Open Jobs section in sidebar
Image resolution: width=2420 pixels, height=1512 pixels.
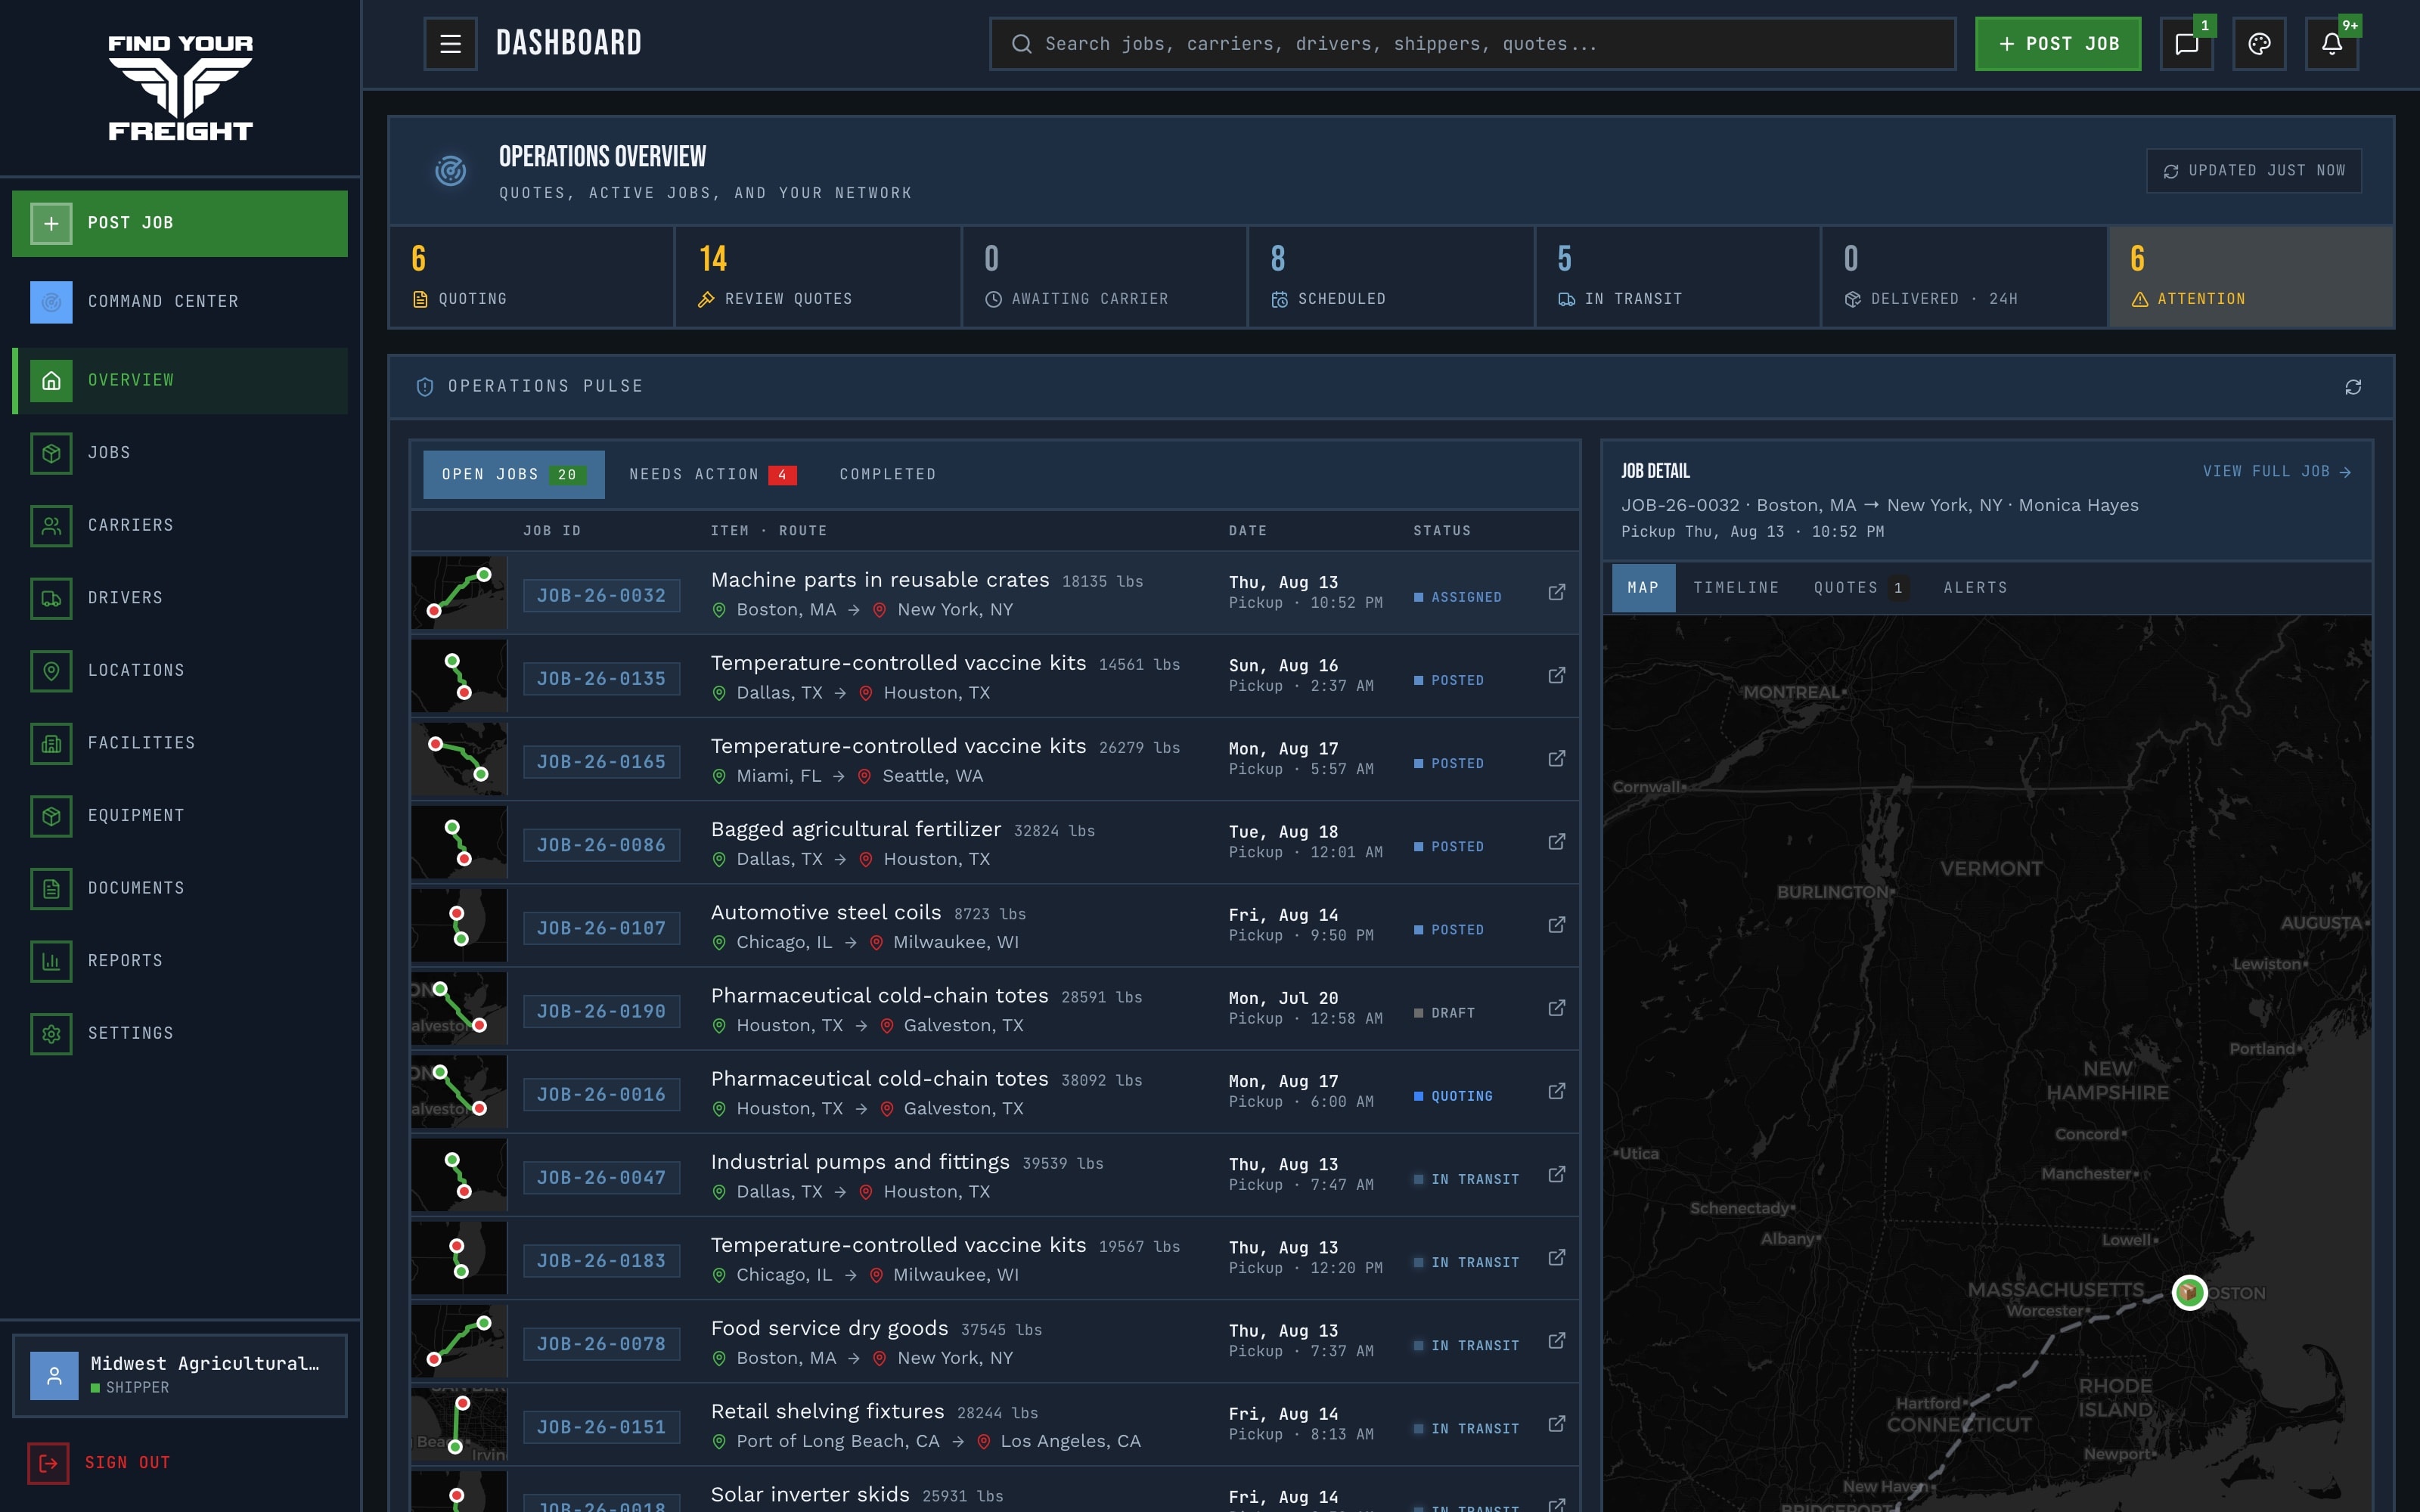point(180,453)
